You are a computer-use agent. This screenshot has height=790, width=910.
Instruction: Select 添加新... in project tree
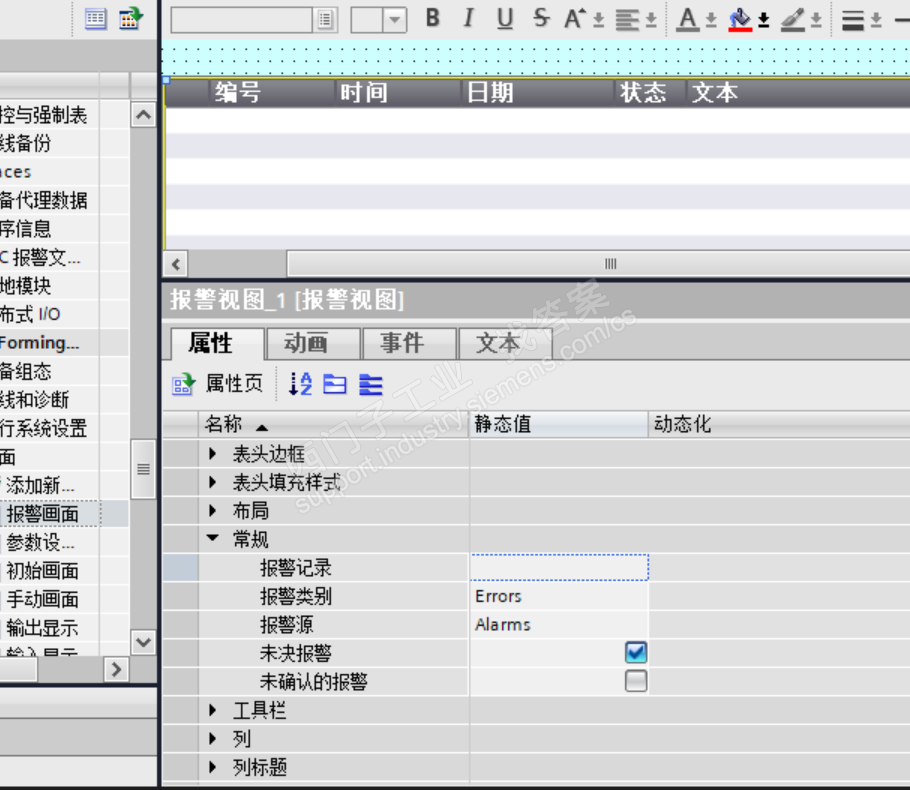40,485
